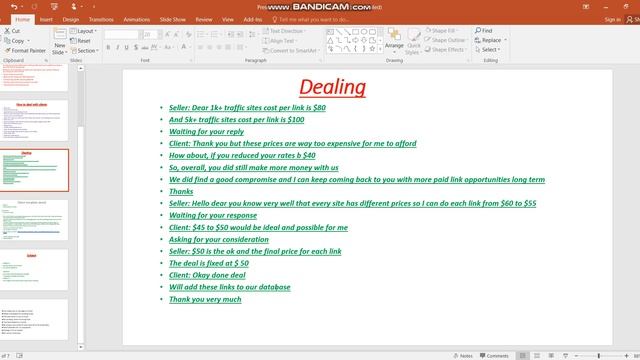Click 'Thank you very much' bullet text
This screenshot has height=360, width=640.
tap(205, 299)
